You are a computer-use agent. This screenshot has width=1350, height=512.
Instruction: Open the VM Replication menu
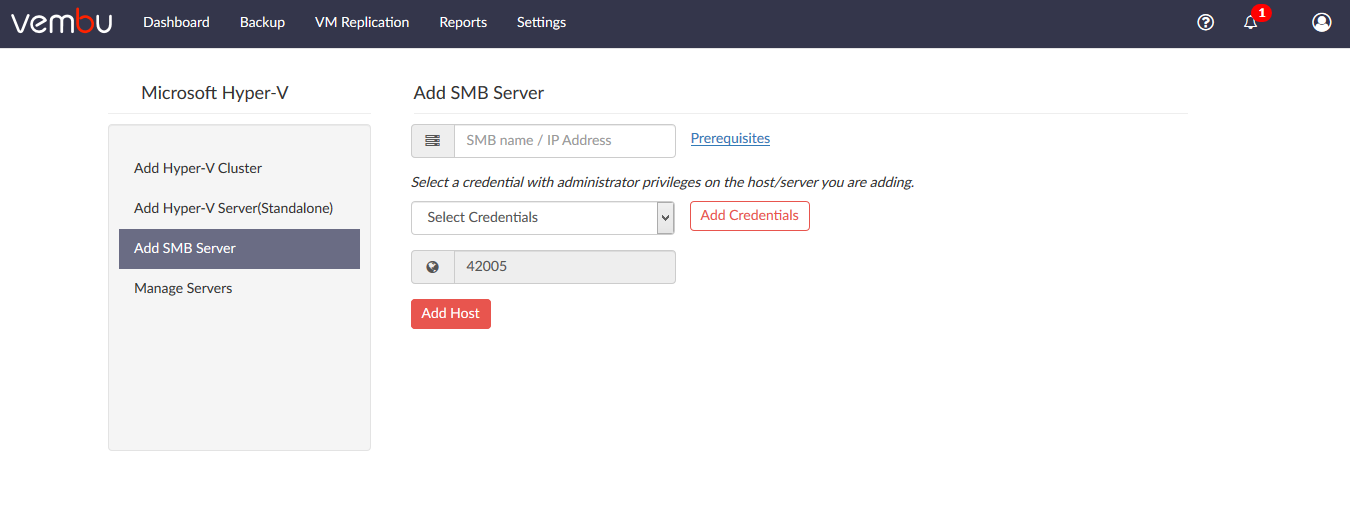pos(362,22)
